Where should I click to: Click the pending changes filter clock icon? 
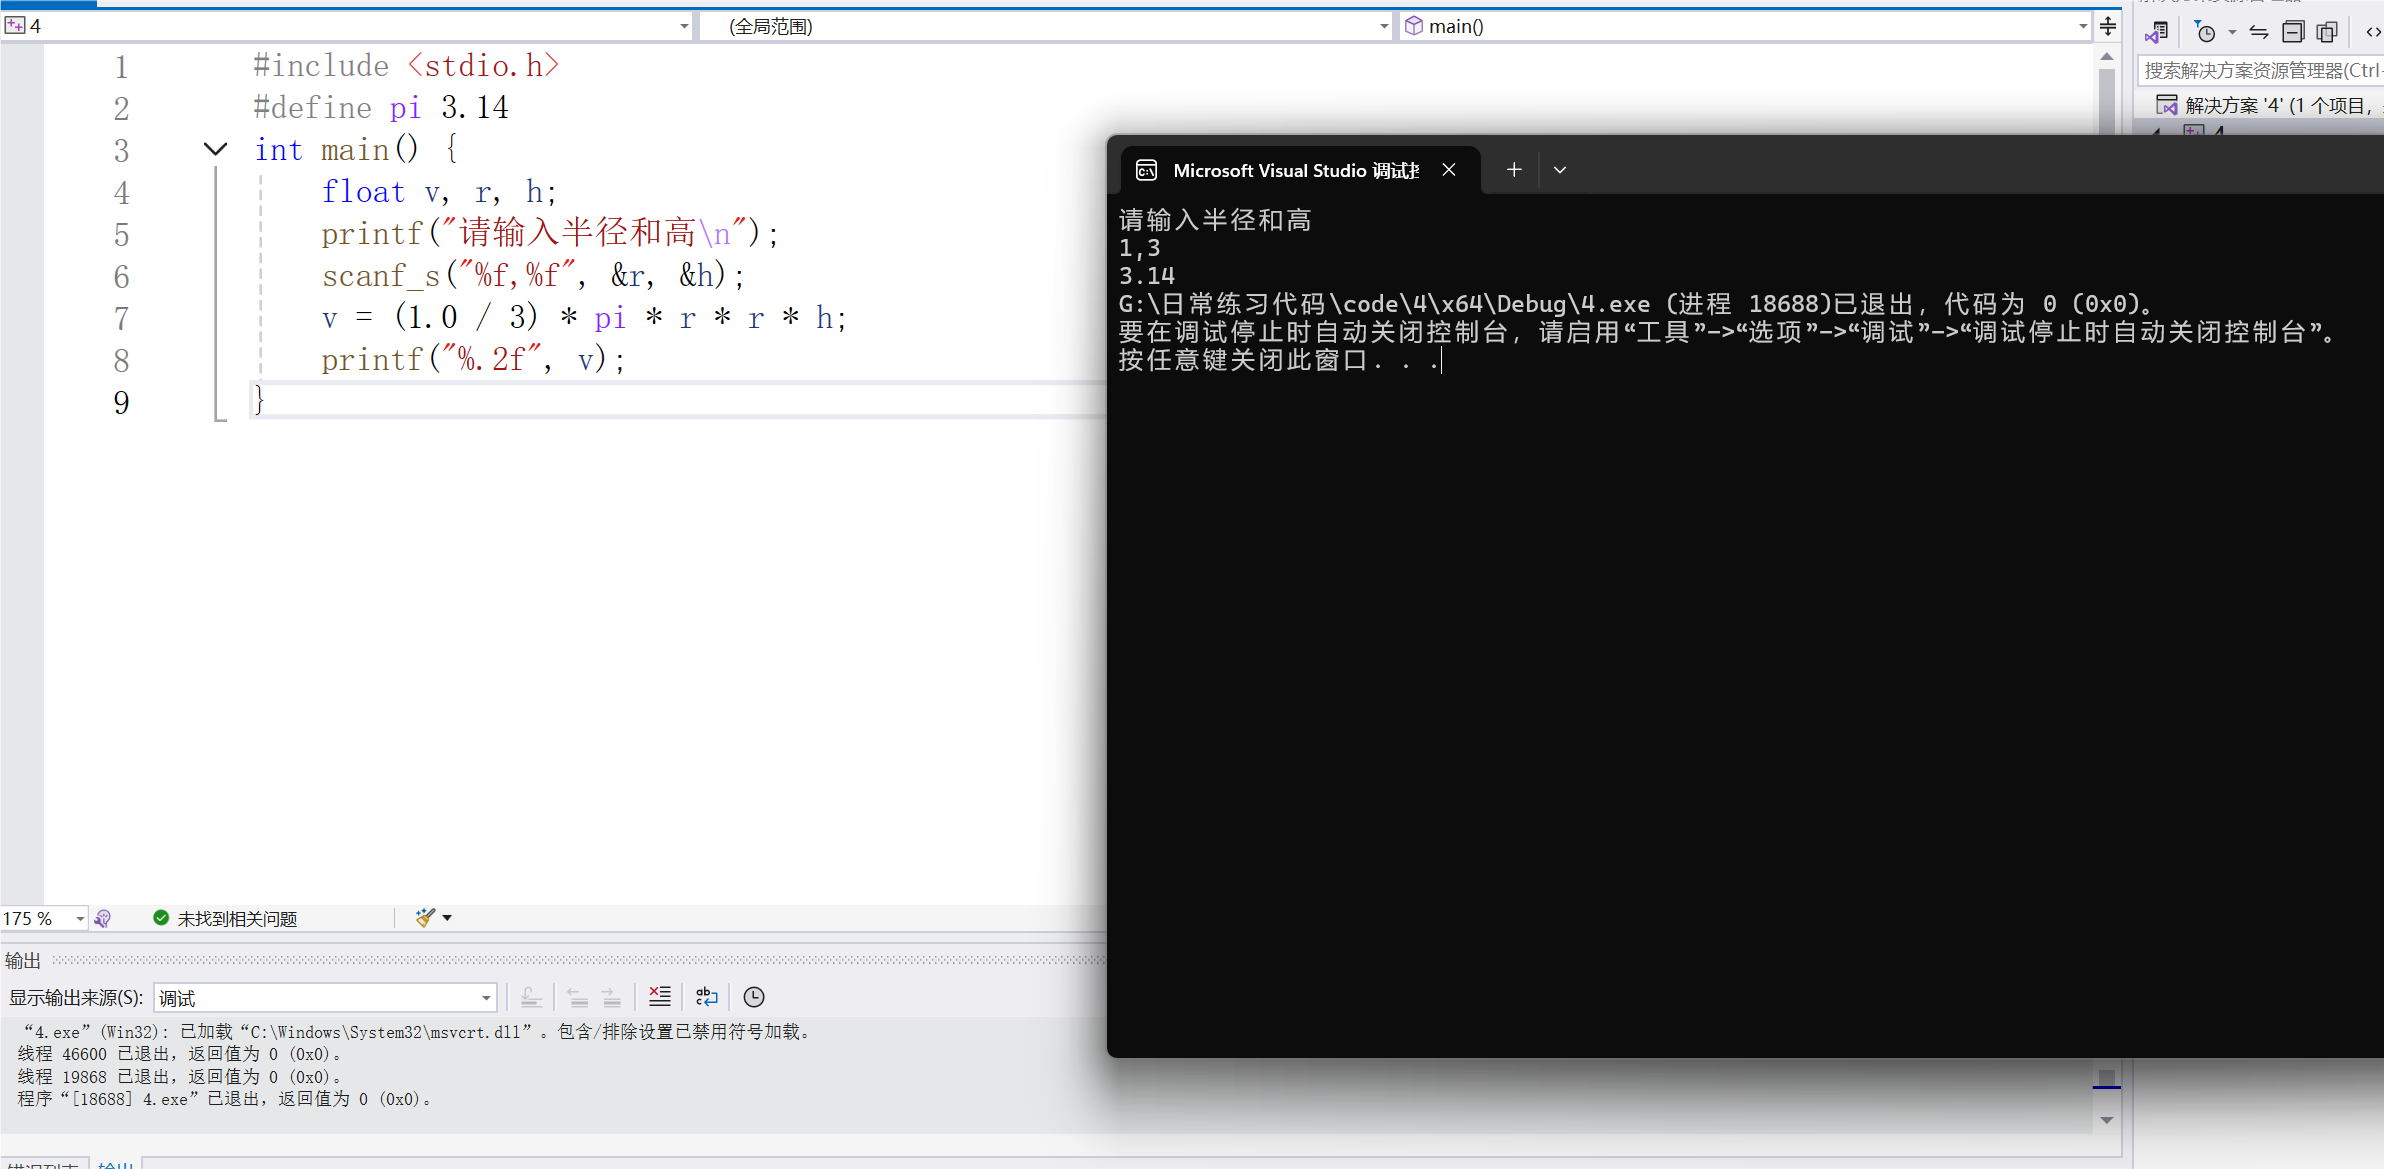[2205, 32]
